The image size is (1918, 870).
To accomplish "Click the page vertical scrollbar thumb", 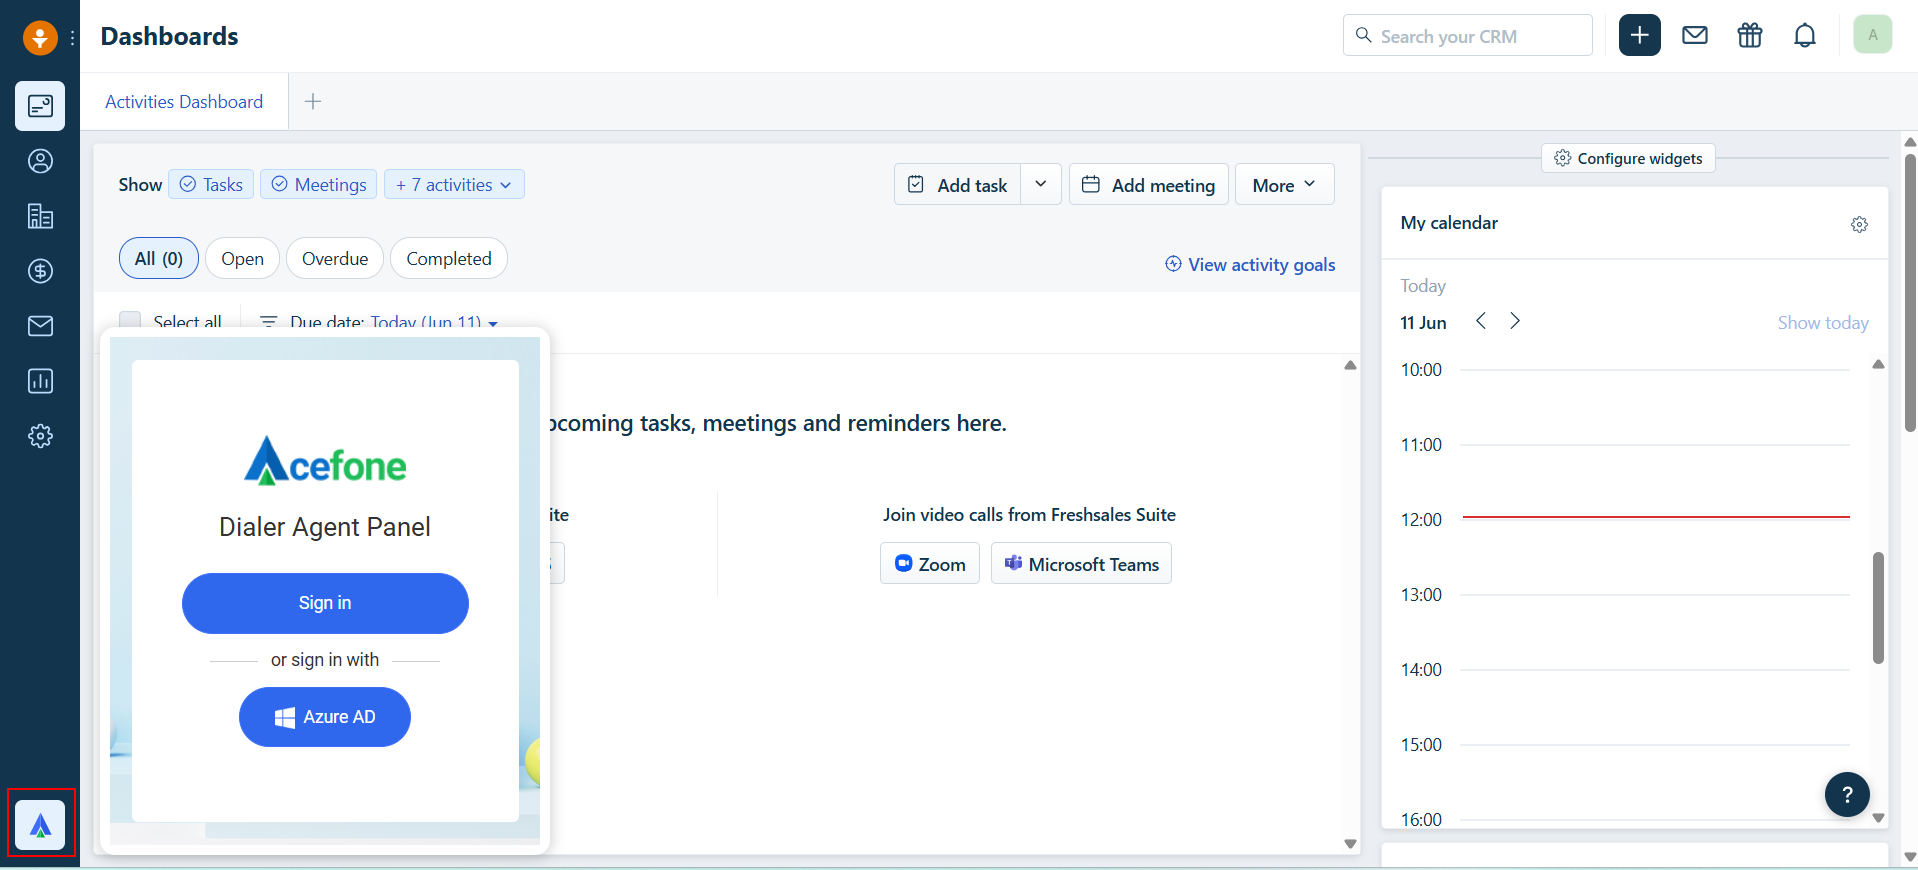I will (1910, 292).
